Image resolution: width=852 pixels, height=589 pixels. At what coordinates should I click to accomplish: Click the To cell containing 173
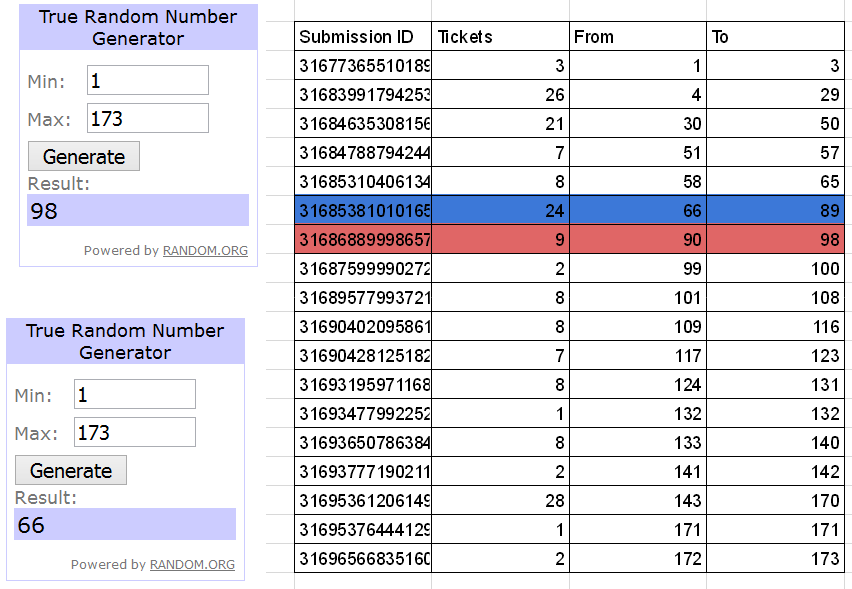tap(775, 559)
